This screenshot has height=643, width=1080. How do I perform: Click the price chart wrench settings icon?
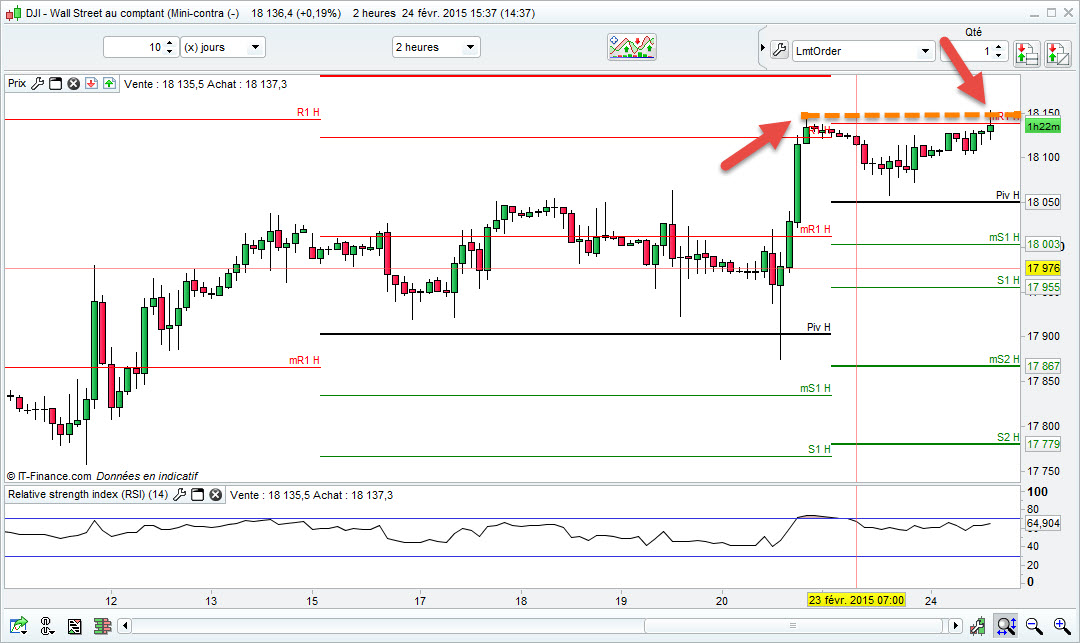tap(37, 84)
